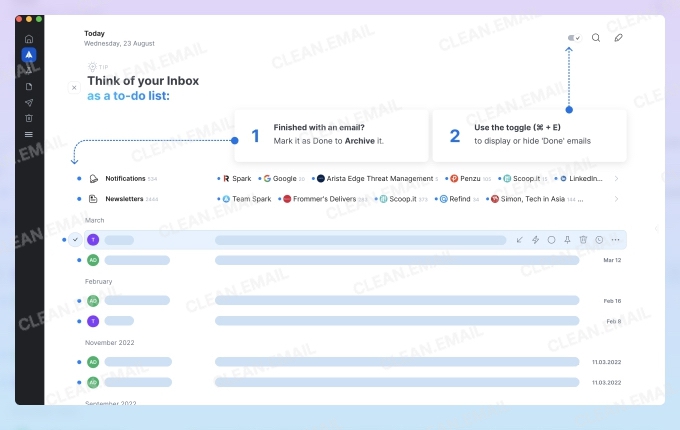Click the unread dot beside Notifications

79,179
